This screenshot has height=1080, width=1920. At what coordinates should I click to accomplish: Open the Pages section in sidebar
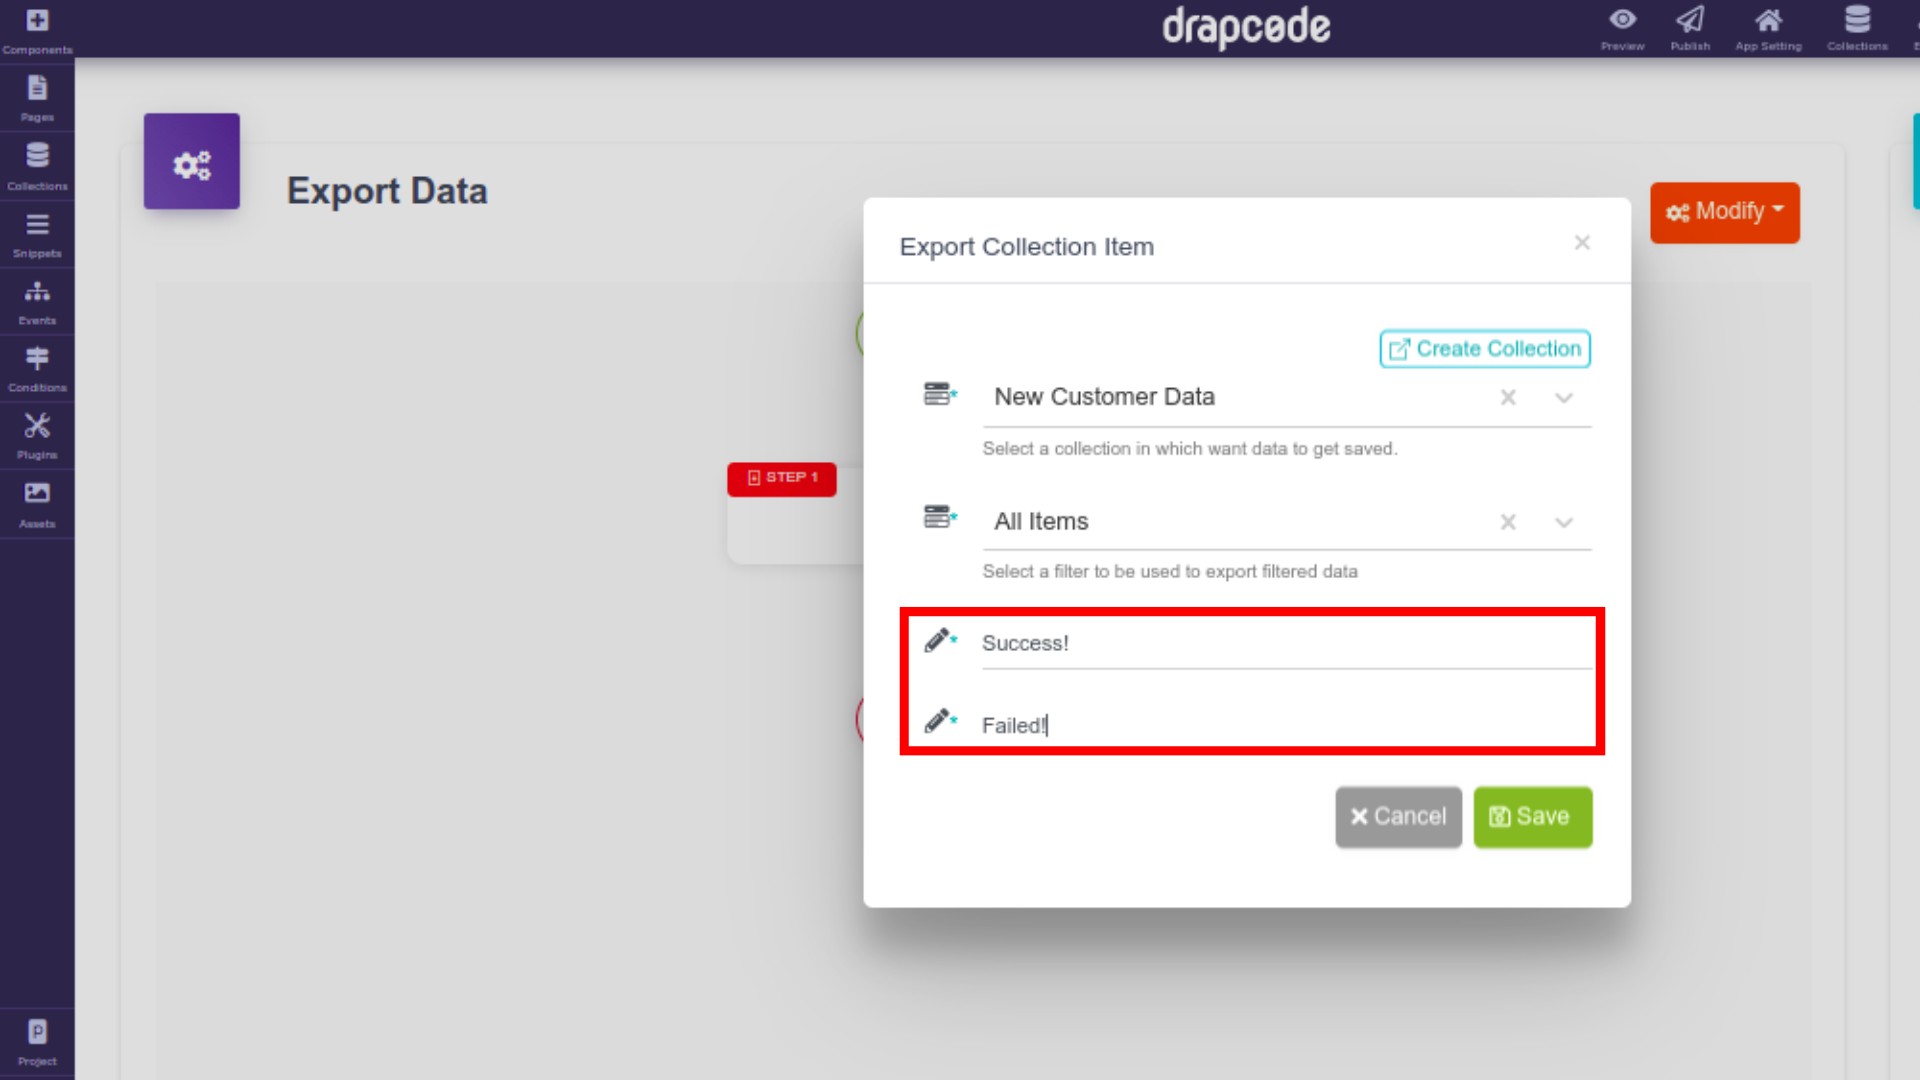point(37,99)
